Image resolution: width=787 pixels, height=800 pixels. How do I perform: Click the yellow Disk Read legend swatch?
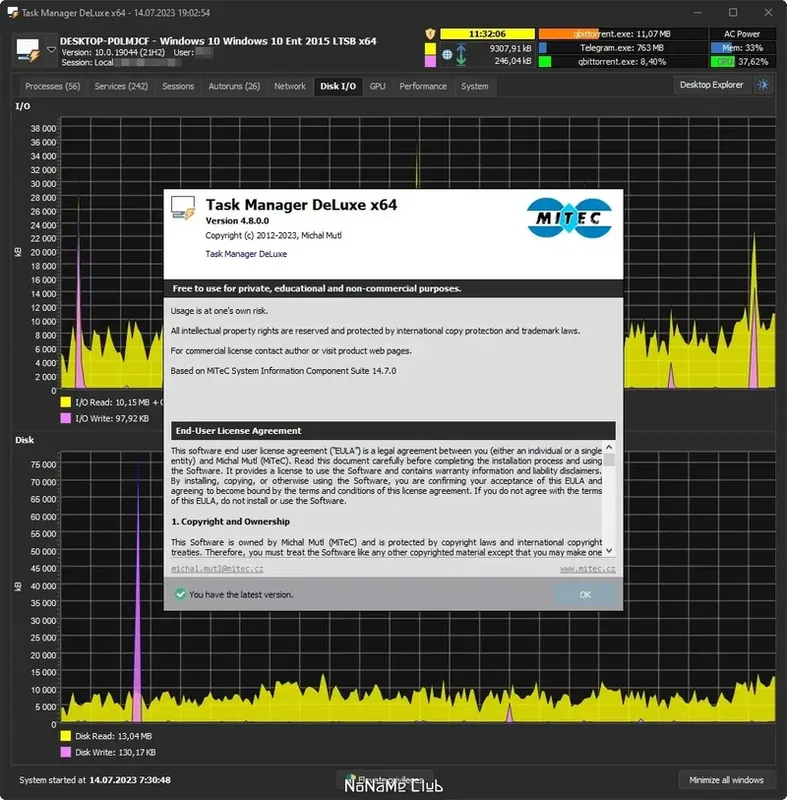tap(66, 736)
